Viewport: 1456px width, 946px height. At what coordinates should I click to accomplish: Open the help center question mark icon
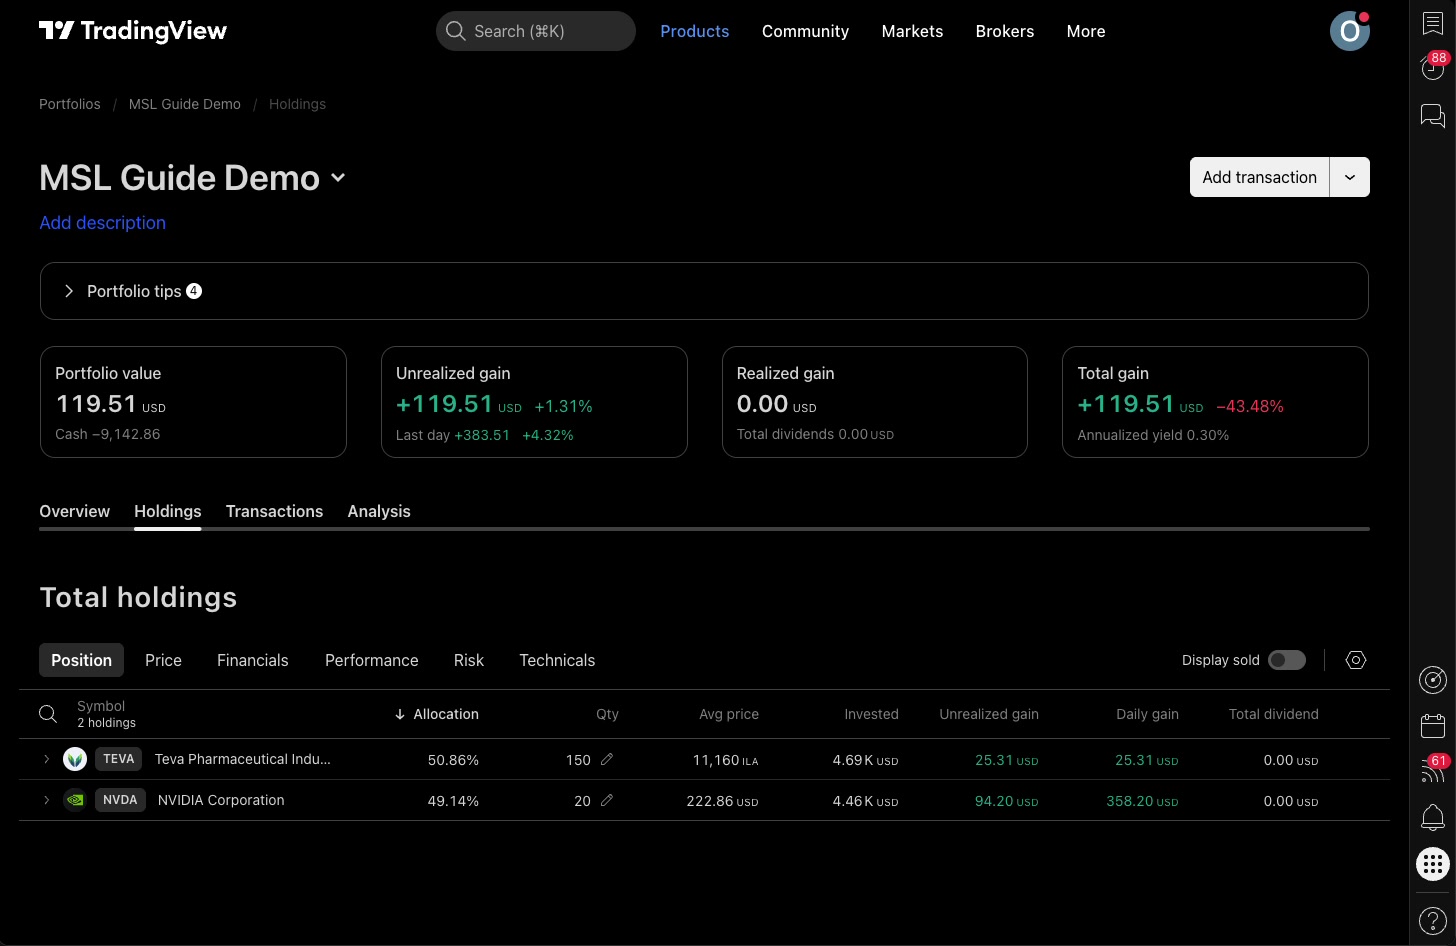(x=1433, y=920)
